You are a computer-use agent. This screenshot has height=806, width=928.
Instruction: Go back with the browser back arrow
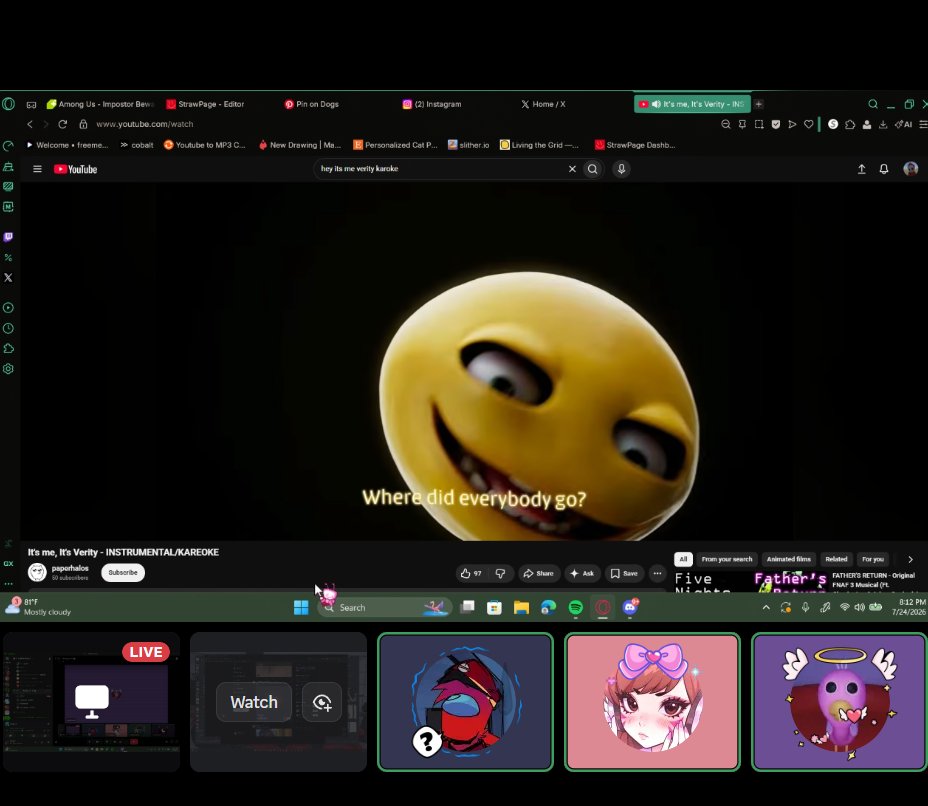pos(30,124)
